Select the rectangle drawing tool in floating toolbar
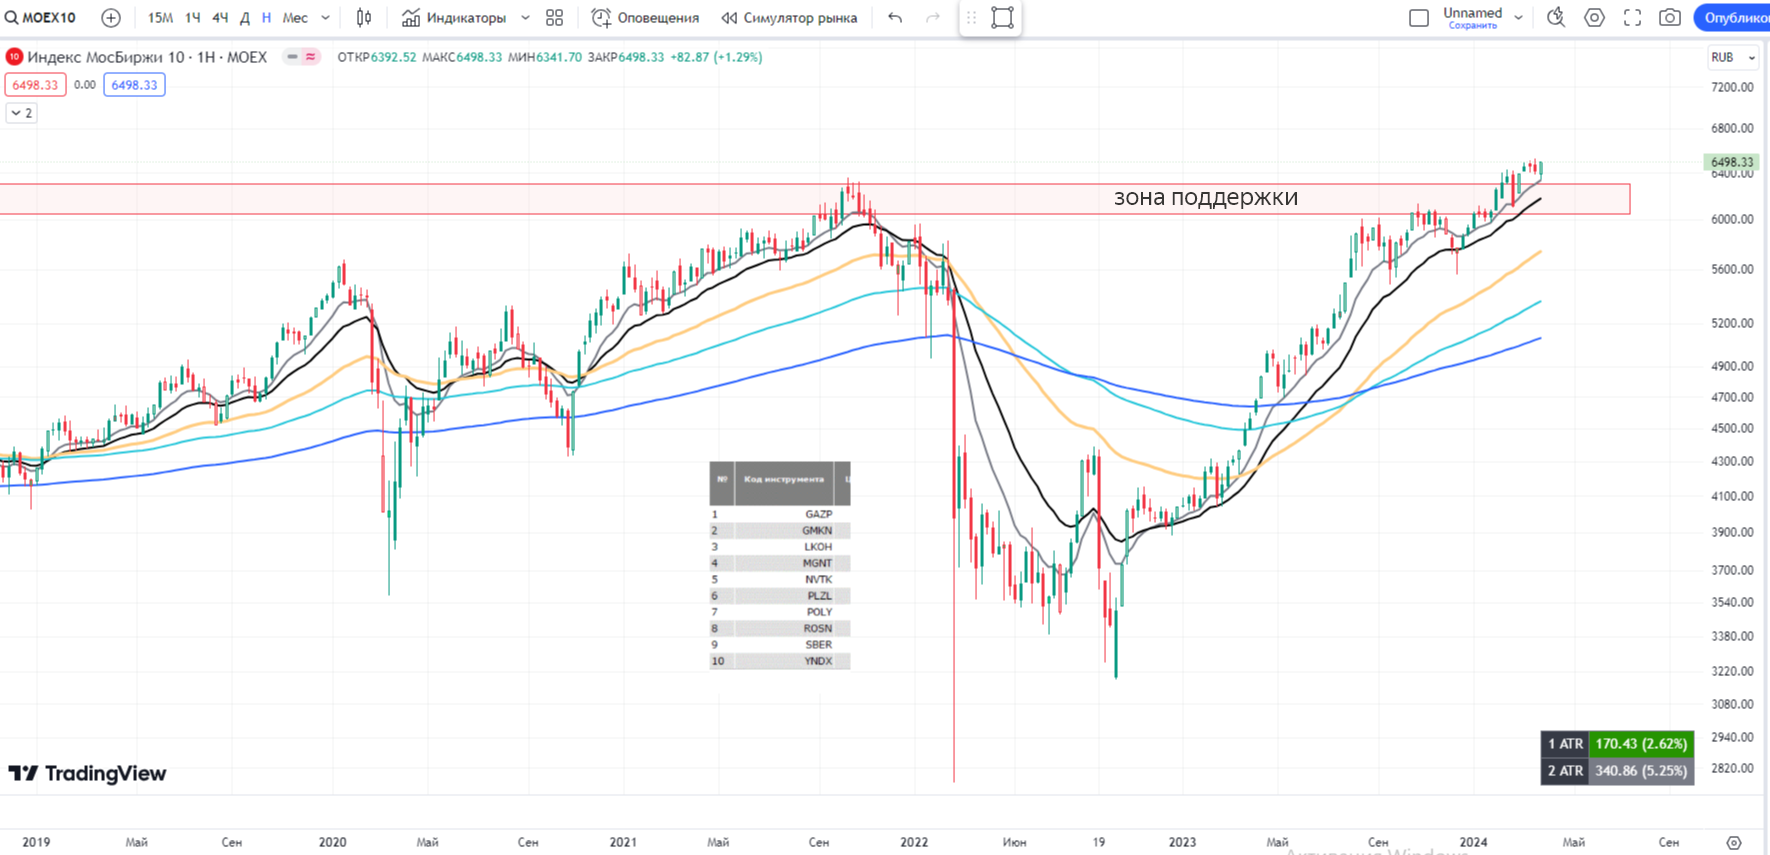The image size is (1770, 855). tap(1002, 18)
